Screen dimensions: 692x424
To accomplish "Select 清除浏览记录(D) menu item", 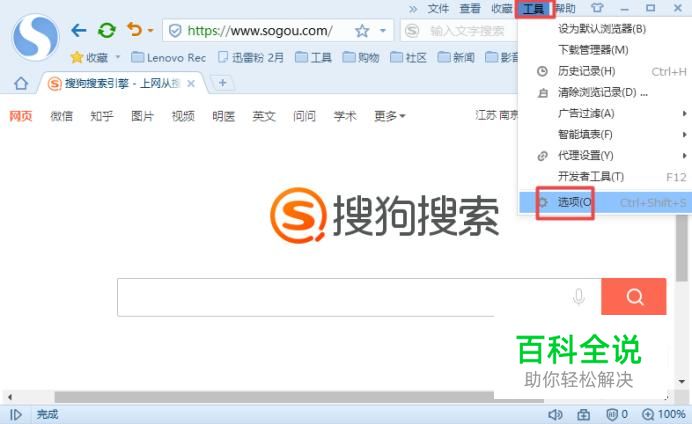I will point(605,92).
